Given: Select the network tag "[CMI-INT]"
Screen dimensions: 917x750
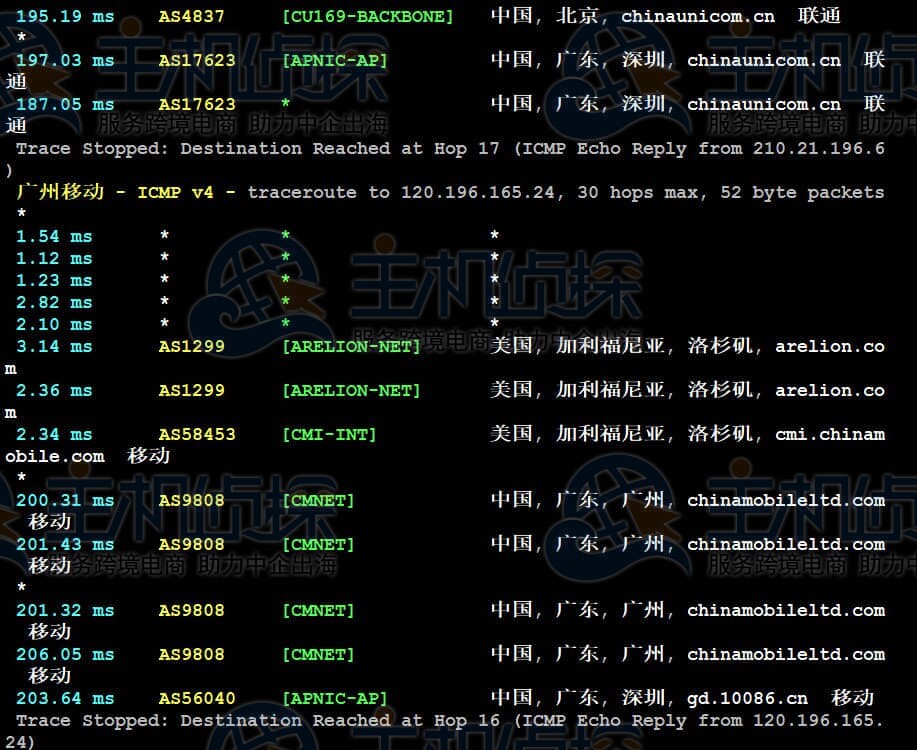Looking at the screenshot, I should [329, 435].
